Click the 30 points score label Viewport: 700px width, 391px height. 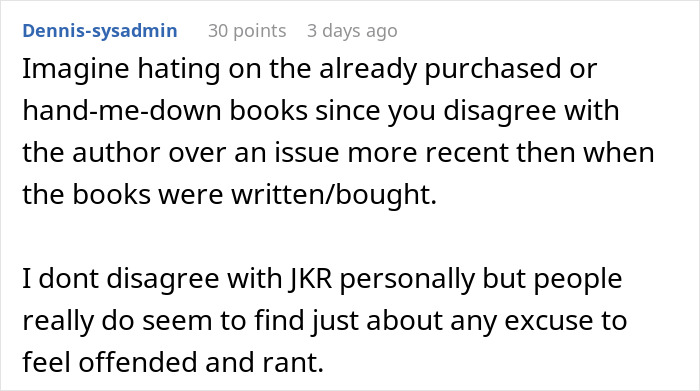pos(247,31)
